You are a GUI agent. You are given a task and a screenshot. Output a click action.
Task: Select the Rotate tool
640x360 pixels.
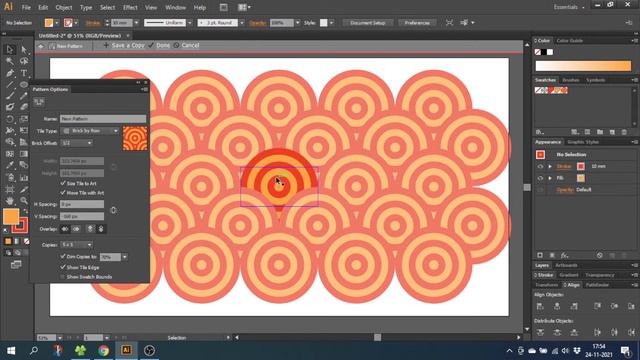[10, 120]
